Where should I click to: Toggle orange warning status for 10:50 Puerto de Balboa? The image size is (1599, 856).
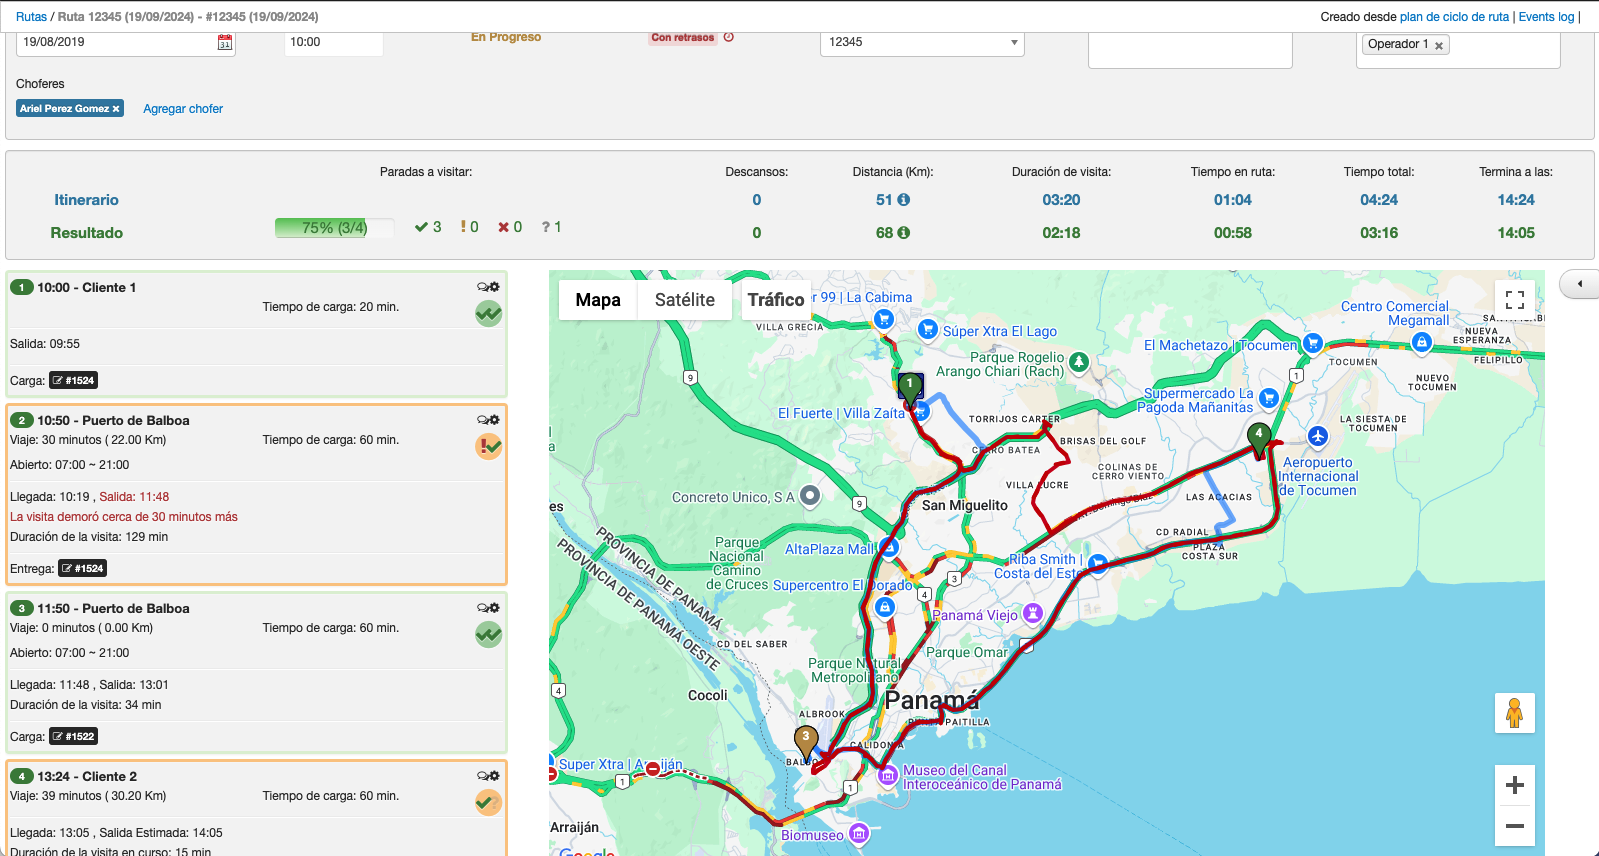coord(488,447)
